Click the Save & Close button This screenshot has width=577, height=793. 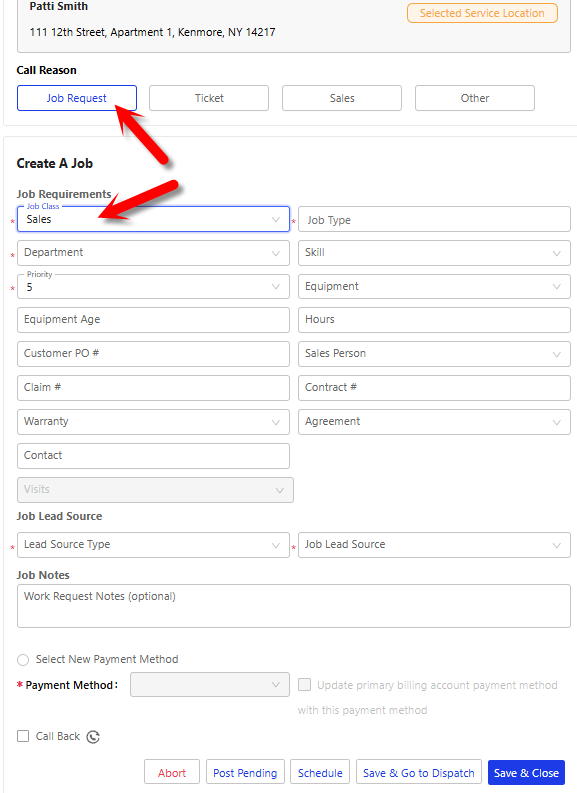click(526, 773)
